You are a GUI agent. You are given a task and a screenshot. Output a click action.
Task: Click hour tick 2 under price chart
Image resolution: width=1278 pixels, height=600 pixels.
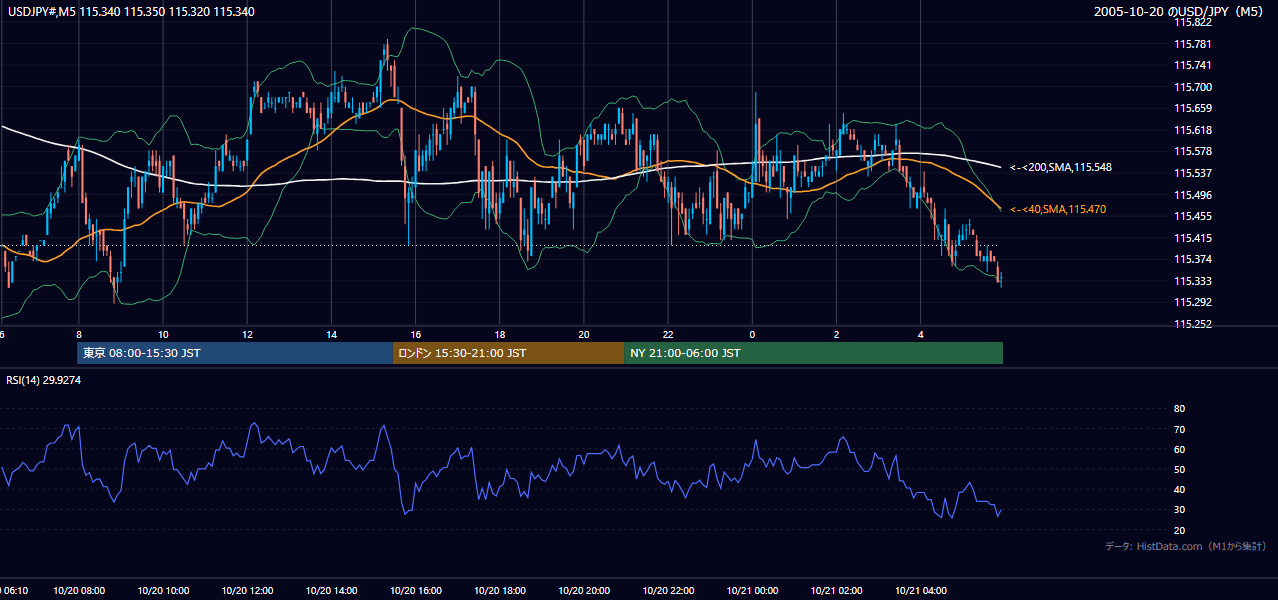(835, 335)
